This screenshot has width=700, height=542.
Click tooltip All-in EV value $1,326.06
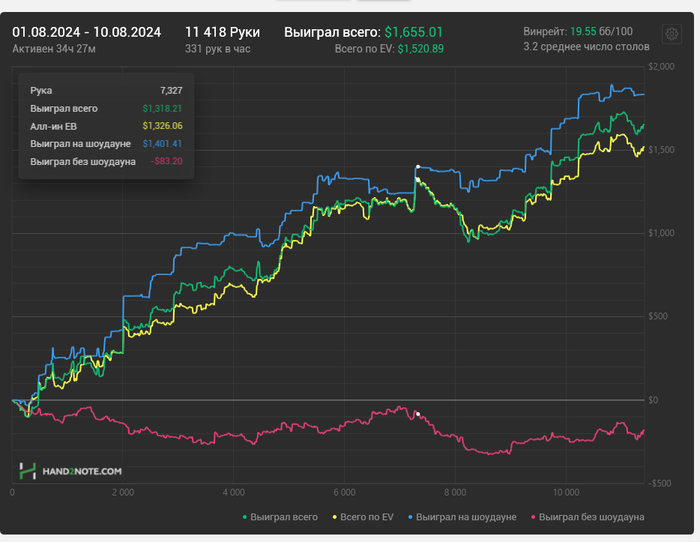[x=162, y=126]
